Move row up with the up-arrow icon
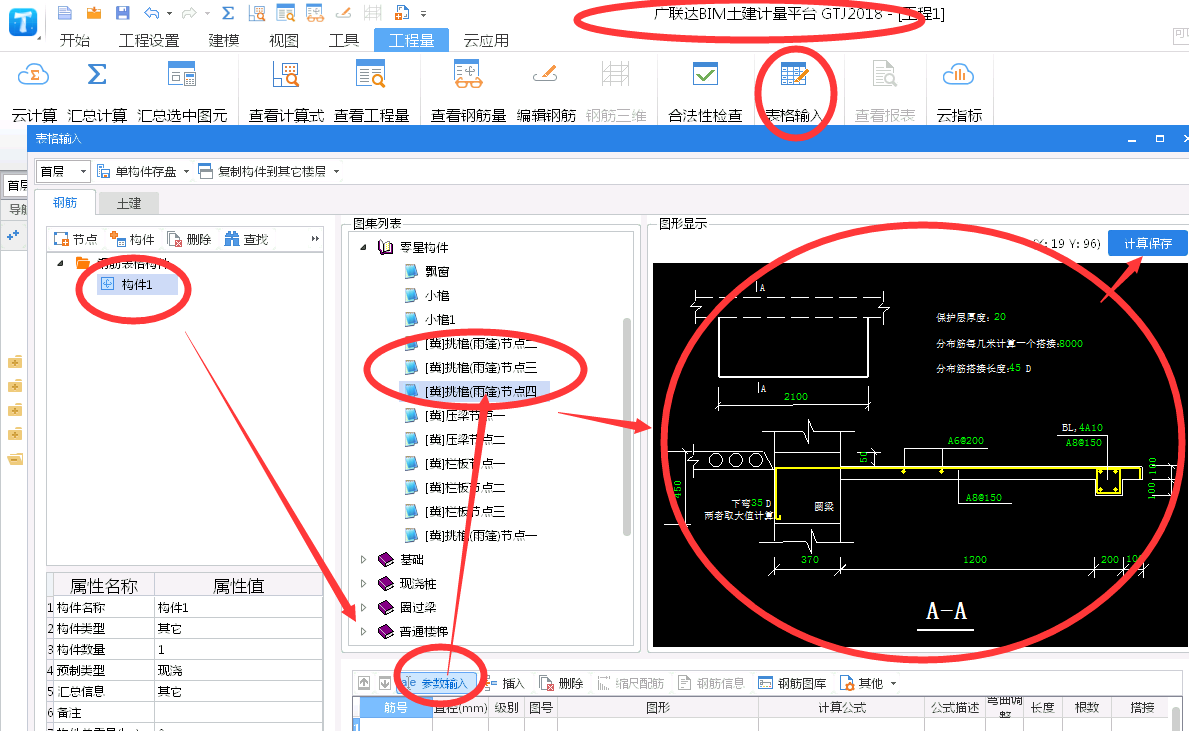This screenshot has width=1189, height=731. [364, 683]
